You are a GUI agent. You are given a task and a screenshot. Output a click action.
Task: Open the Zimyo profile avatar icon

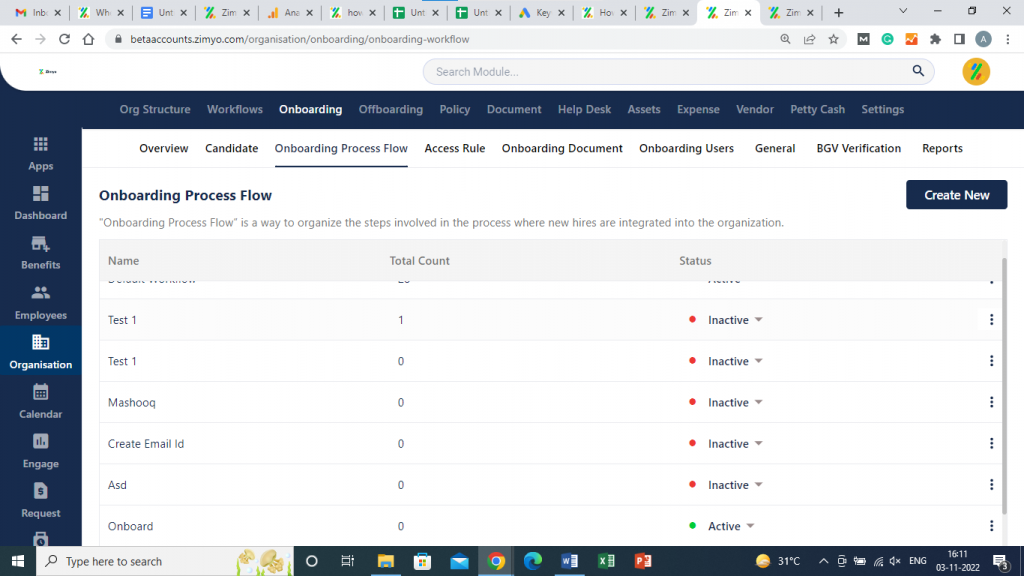tap(976, 72)
